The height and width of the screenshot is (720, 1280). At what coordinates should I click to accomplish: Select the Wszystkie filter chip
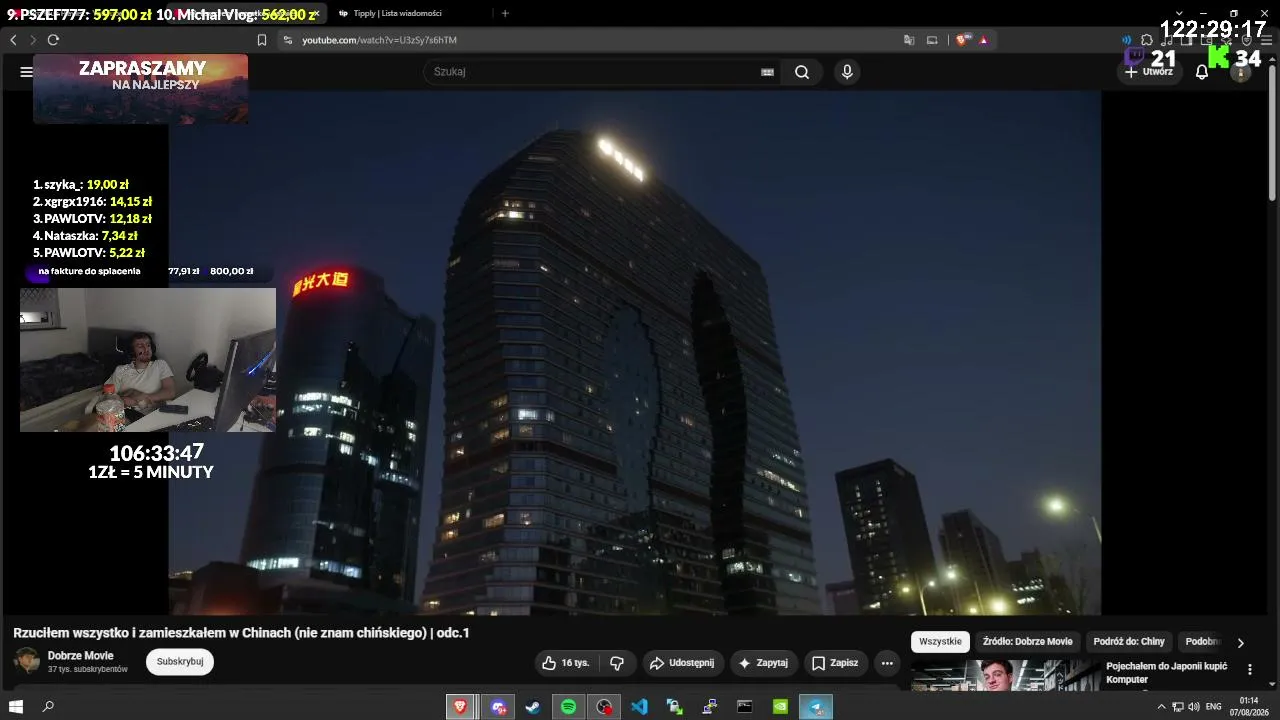(x=940, y=642)
